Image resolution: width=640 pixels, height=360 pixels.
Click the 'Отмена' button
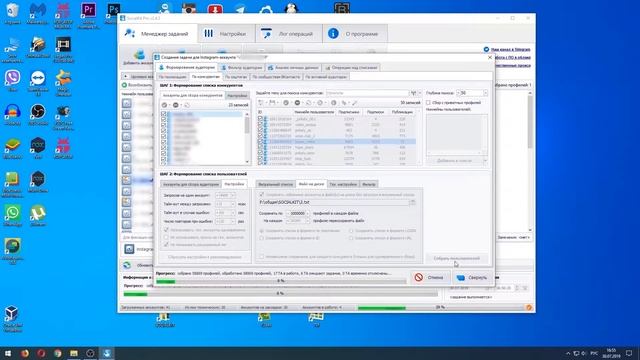[x=429, y=278]
